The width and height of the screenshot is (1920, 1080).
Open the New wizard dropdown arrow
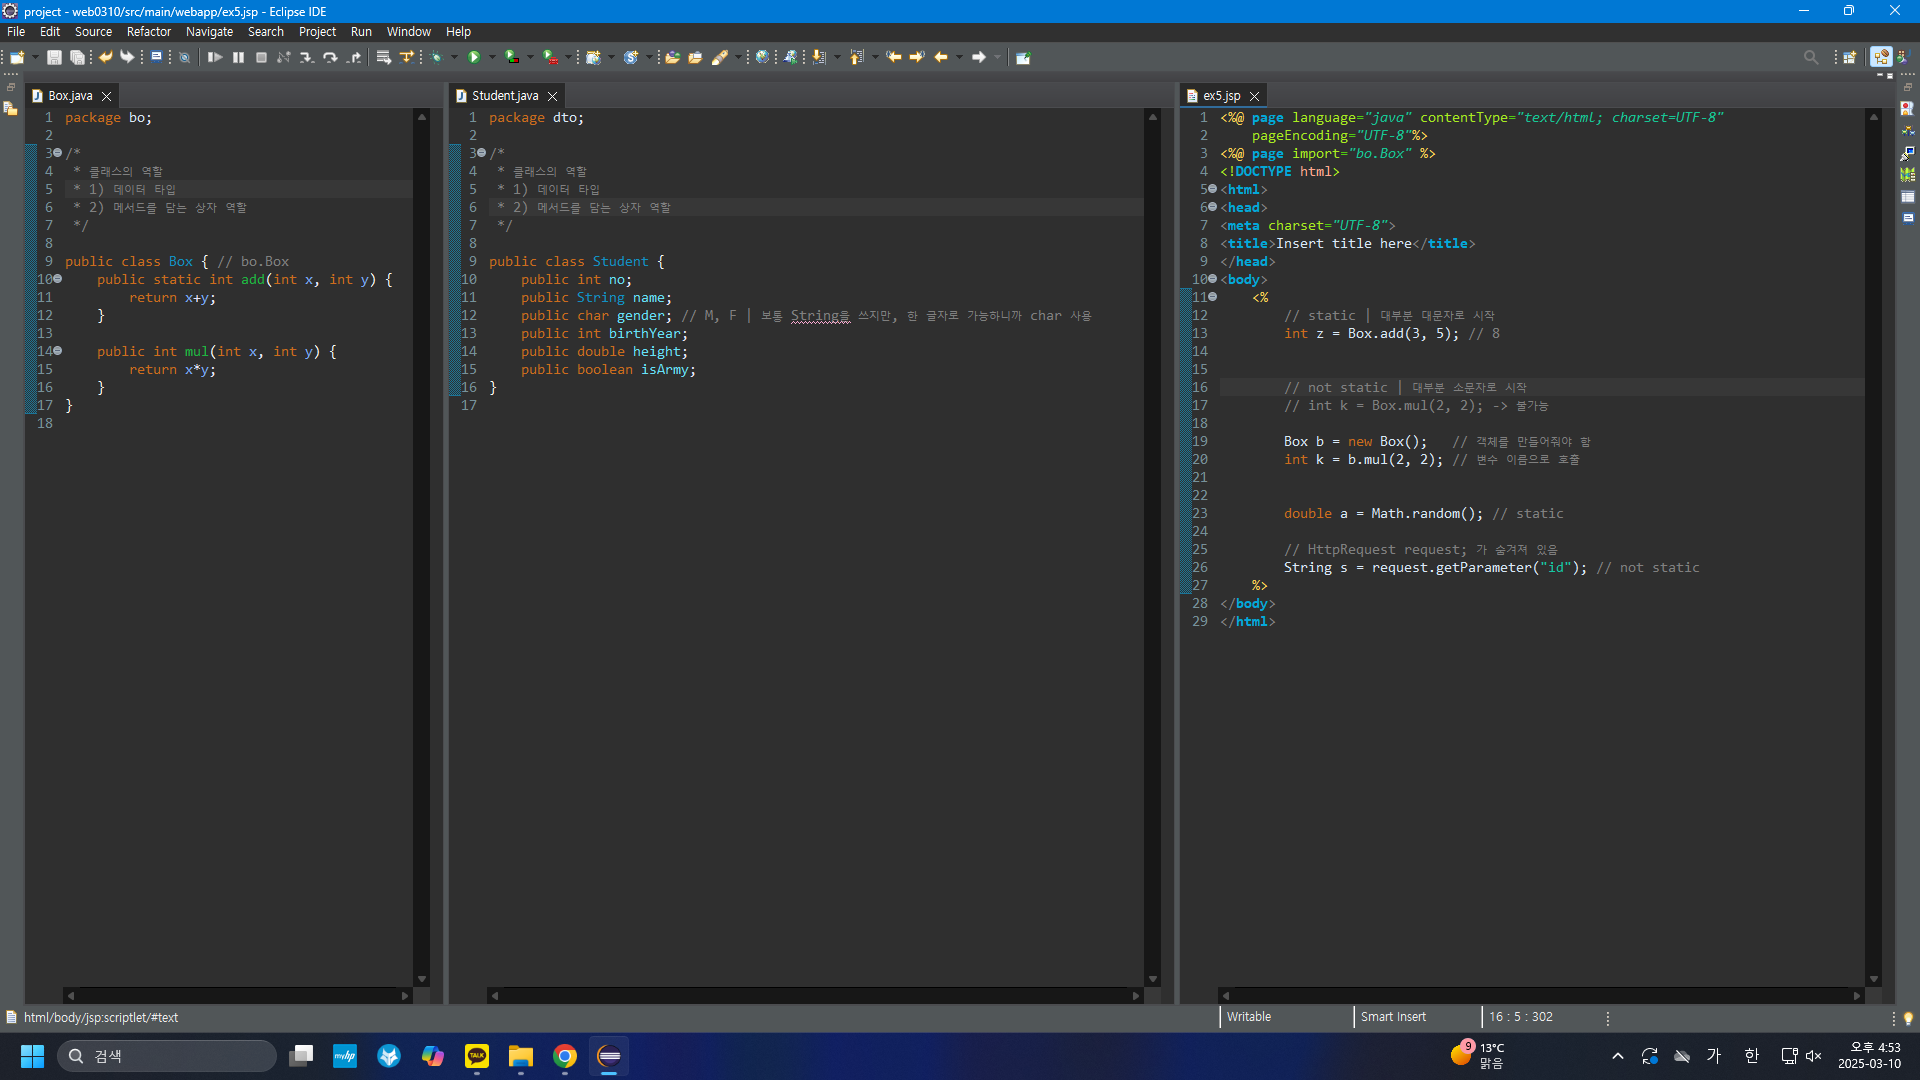35,58
